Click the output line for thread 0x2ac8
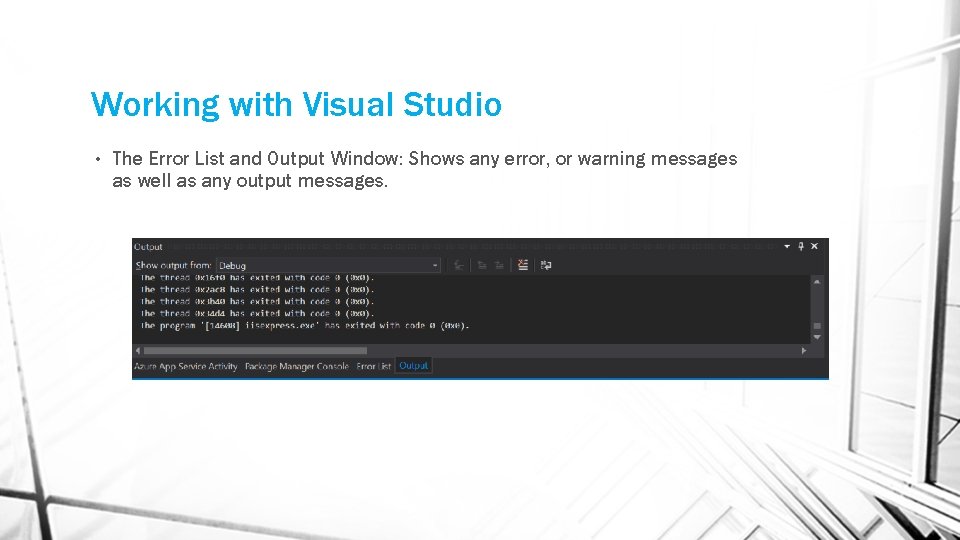The width and height of the screenshot is (960, 540). [x=257, y=290]
